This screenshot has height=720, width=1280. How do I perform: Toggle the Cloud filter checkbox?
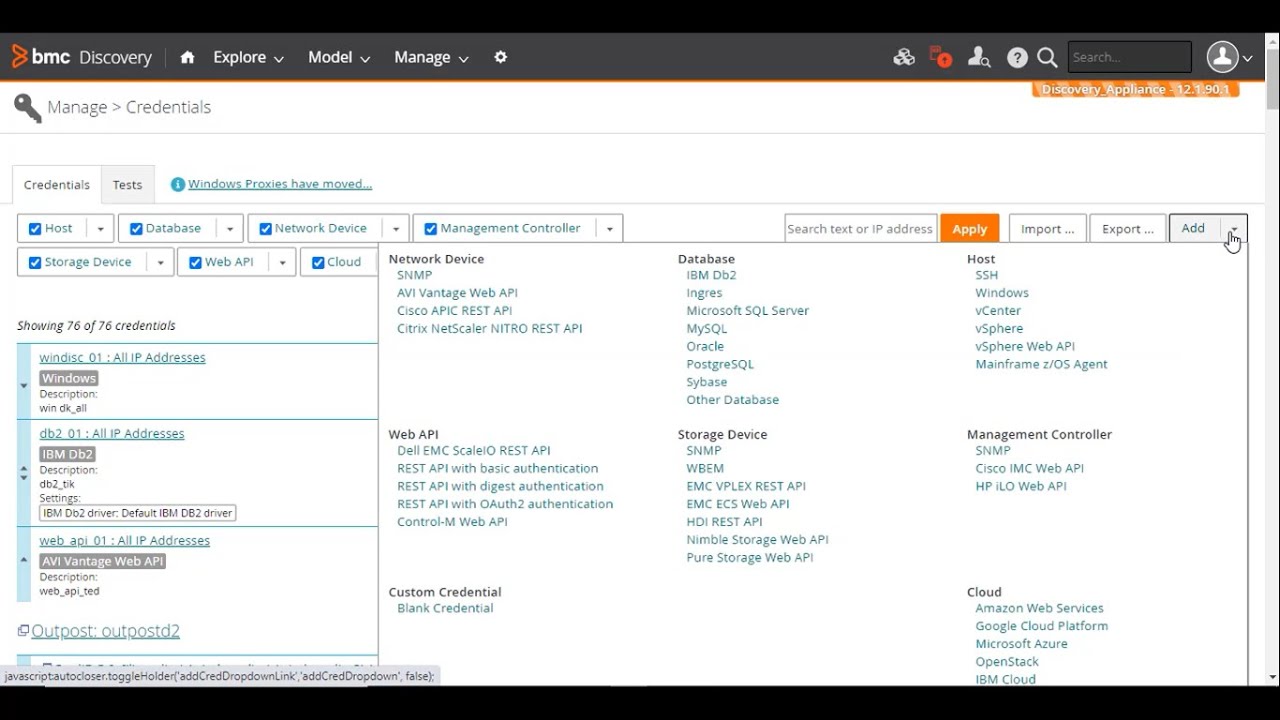pyautogui.click(x=318, y=263)
